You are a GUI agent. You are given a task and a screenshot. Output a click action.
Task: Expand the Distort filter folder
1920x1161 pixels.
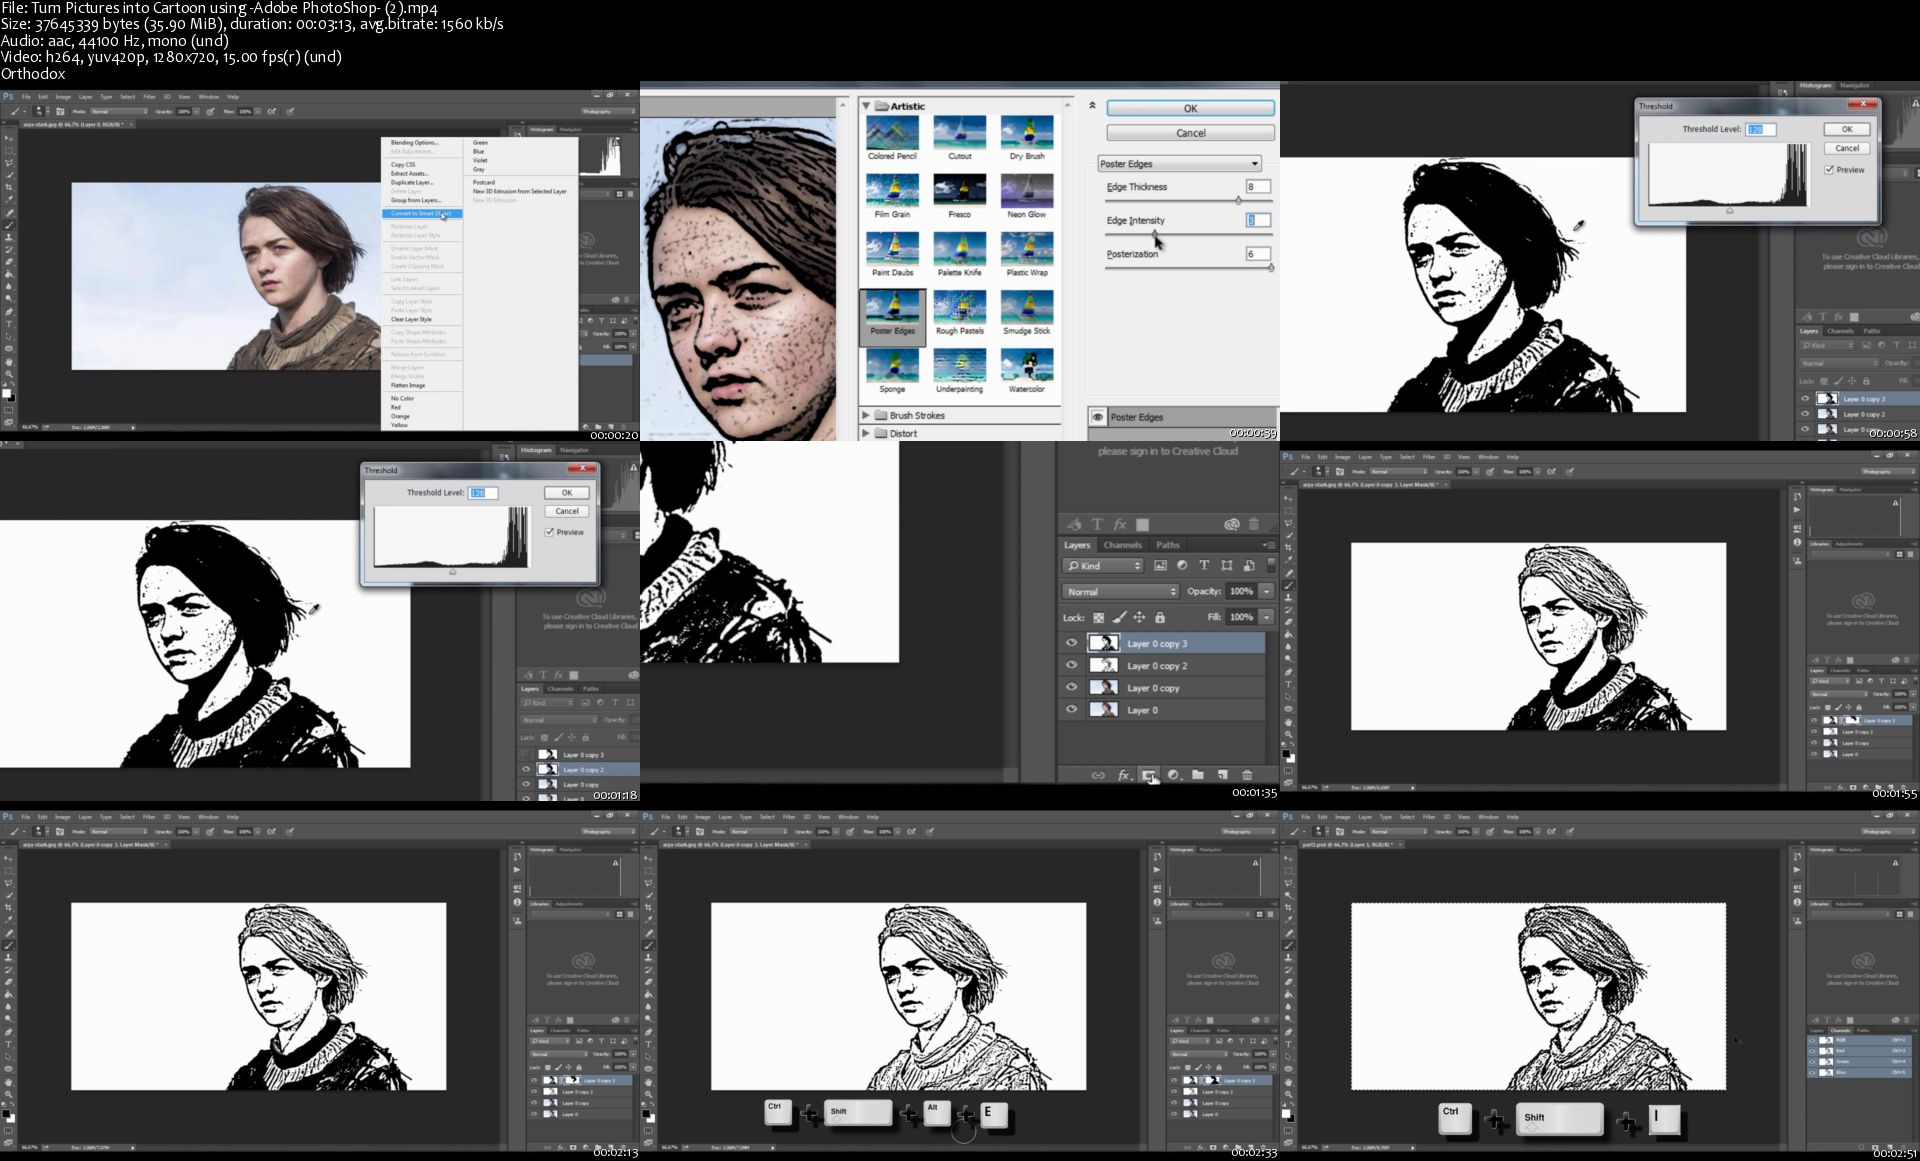coord(867,433)
